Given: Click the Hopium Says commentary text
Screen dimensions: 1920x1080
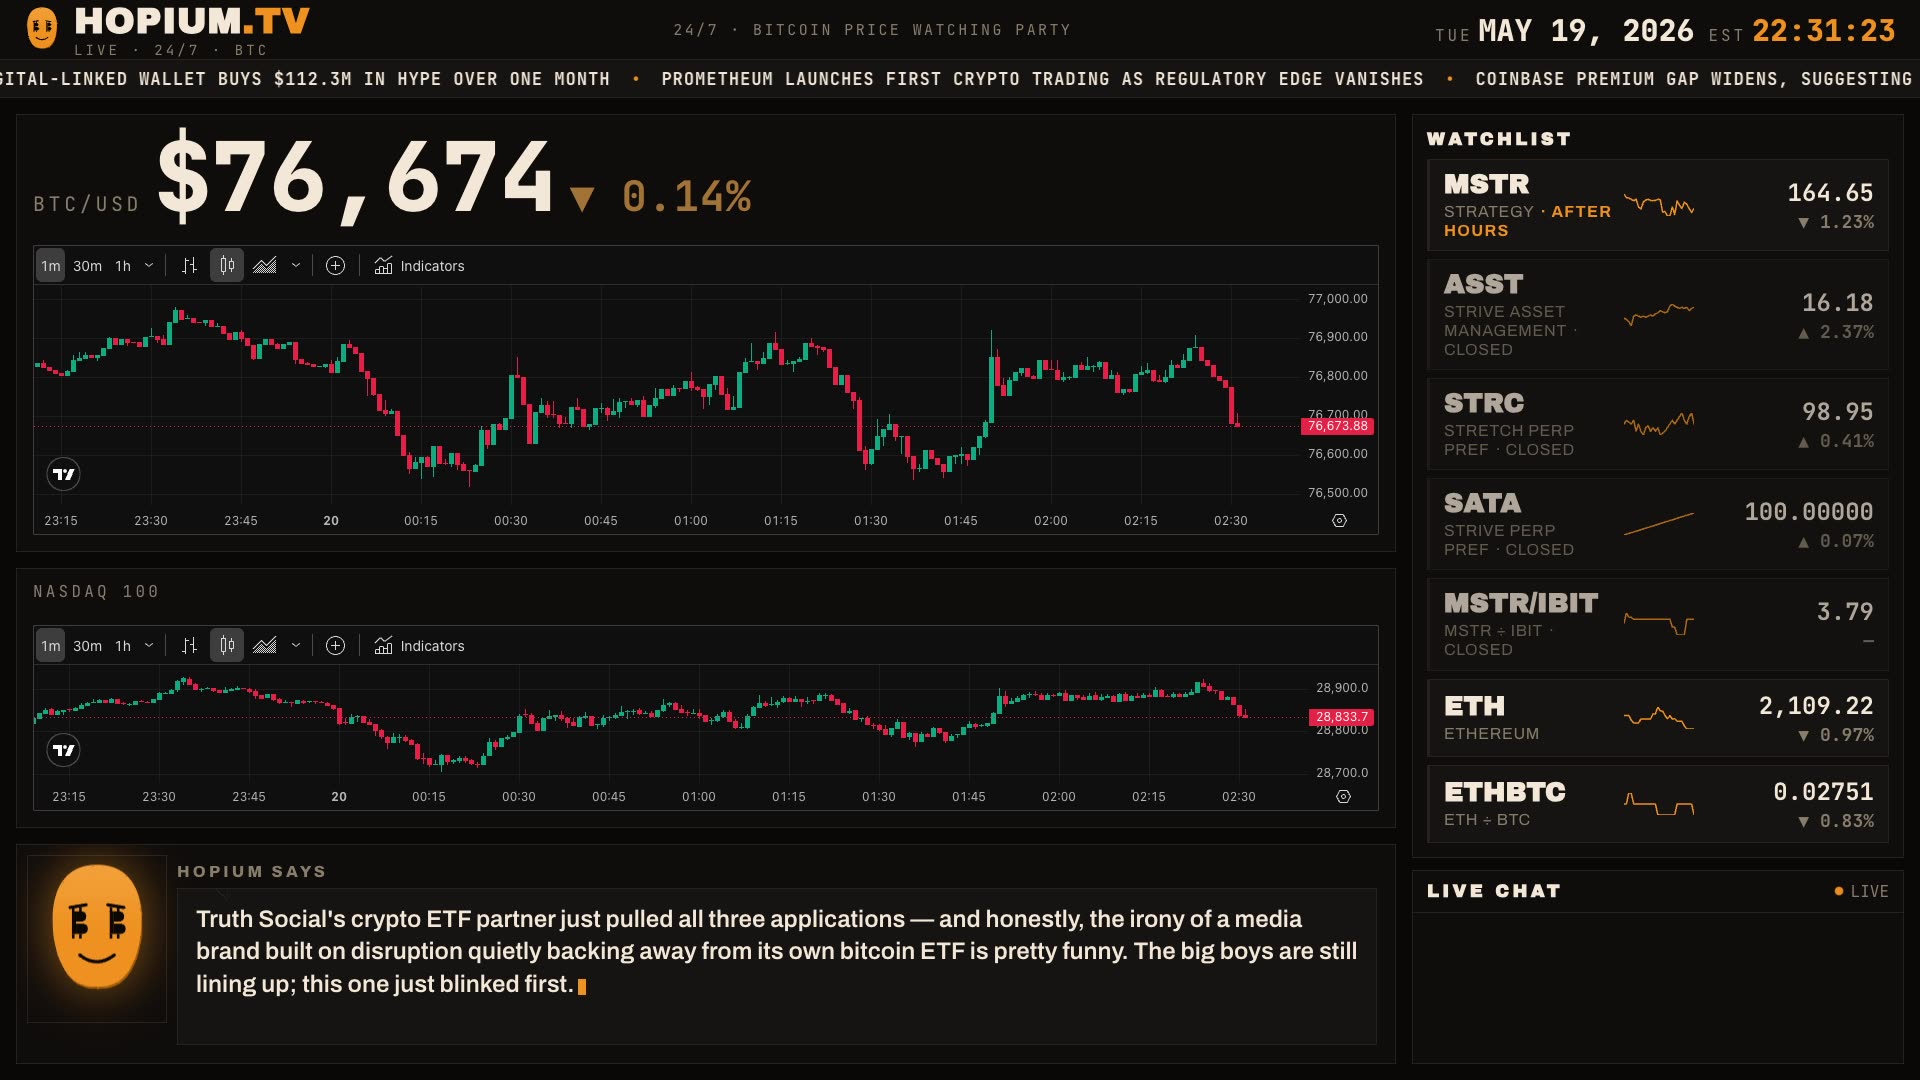Looking at the screenshot, I should click(x=776, y=951).
